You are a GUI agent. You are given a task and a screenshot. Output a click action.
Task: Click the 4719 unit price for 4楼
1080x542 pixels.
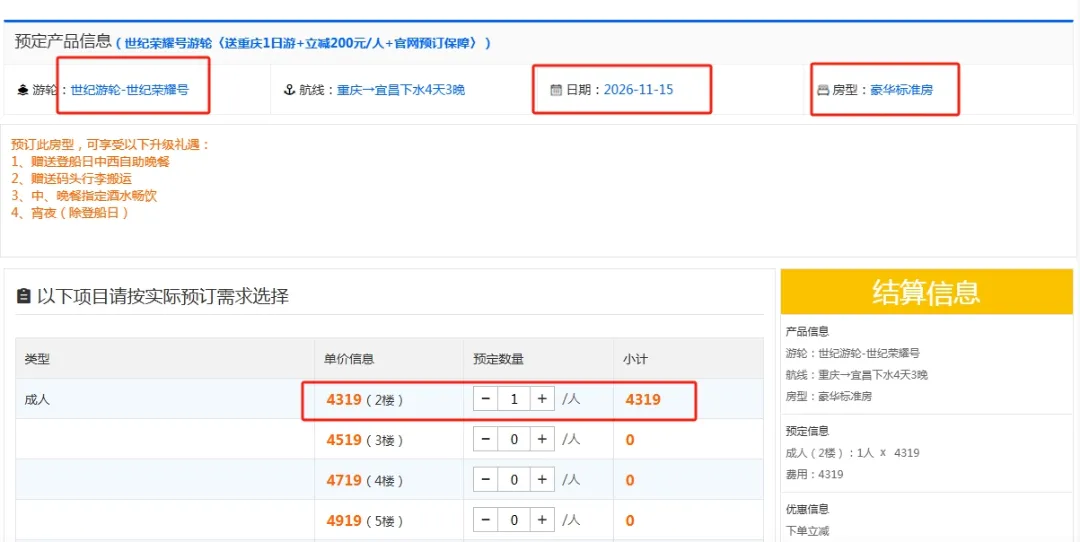(x=343, y=480)
